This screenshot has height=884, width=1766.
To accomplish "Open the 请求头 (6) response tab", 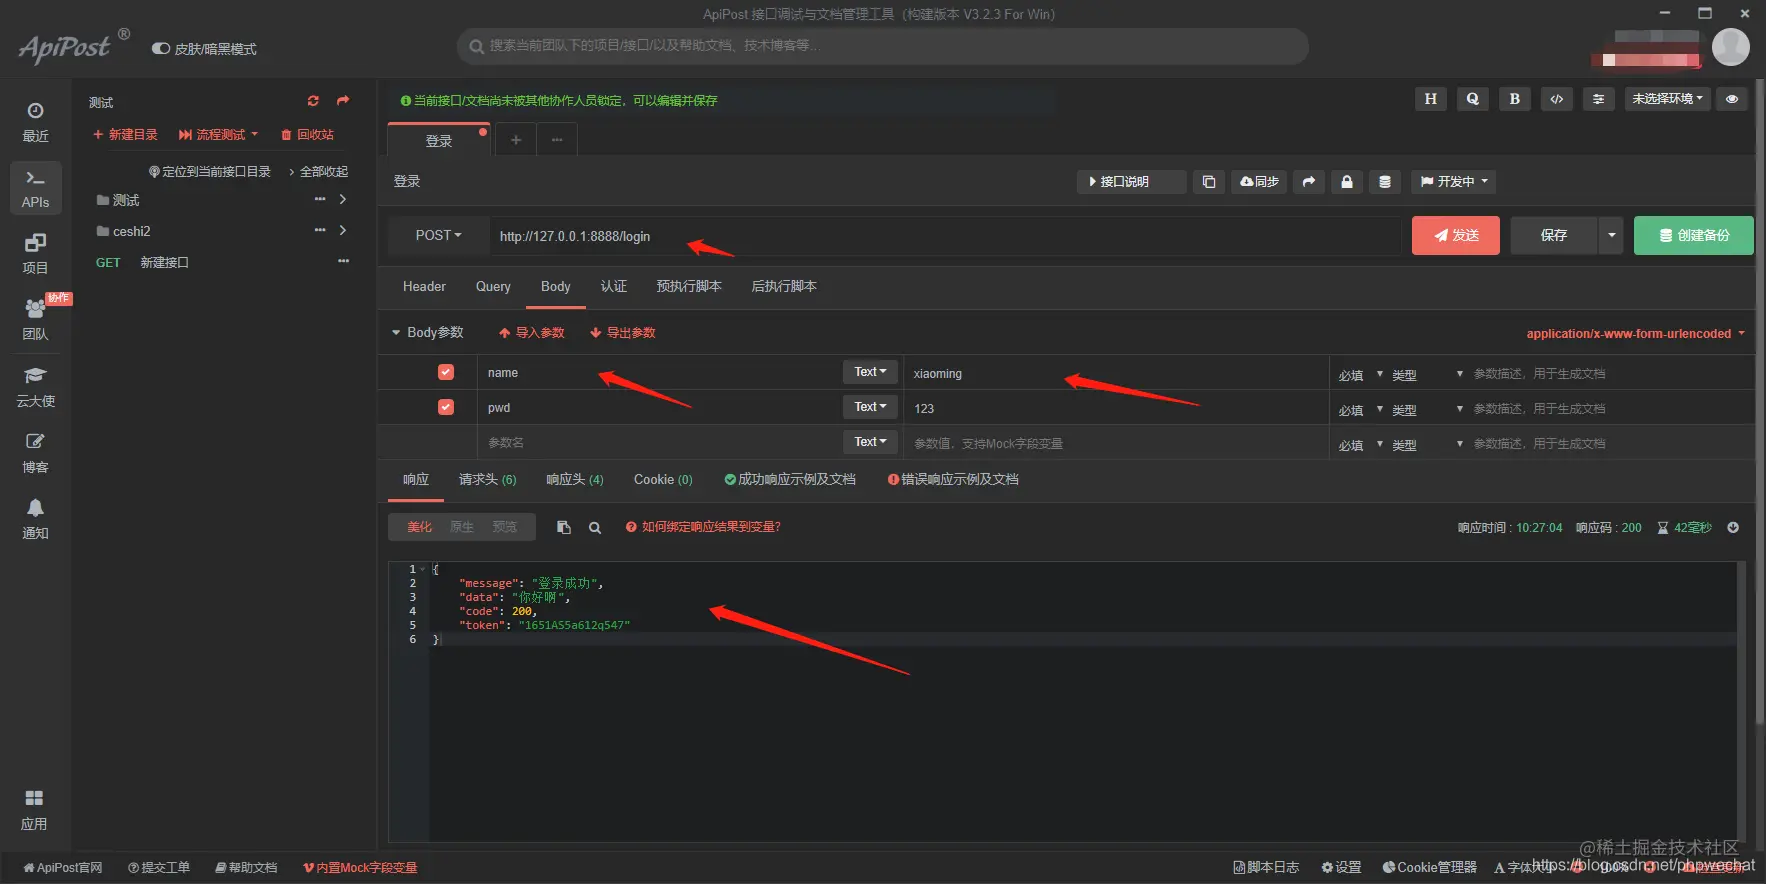I will (487, 480).
